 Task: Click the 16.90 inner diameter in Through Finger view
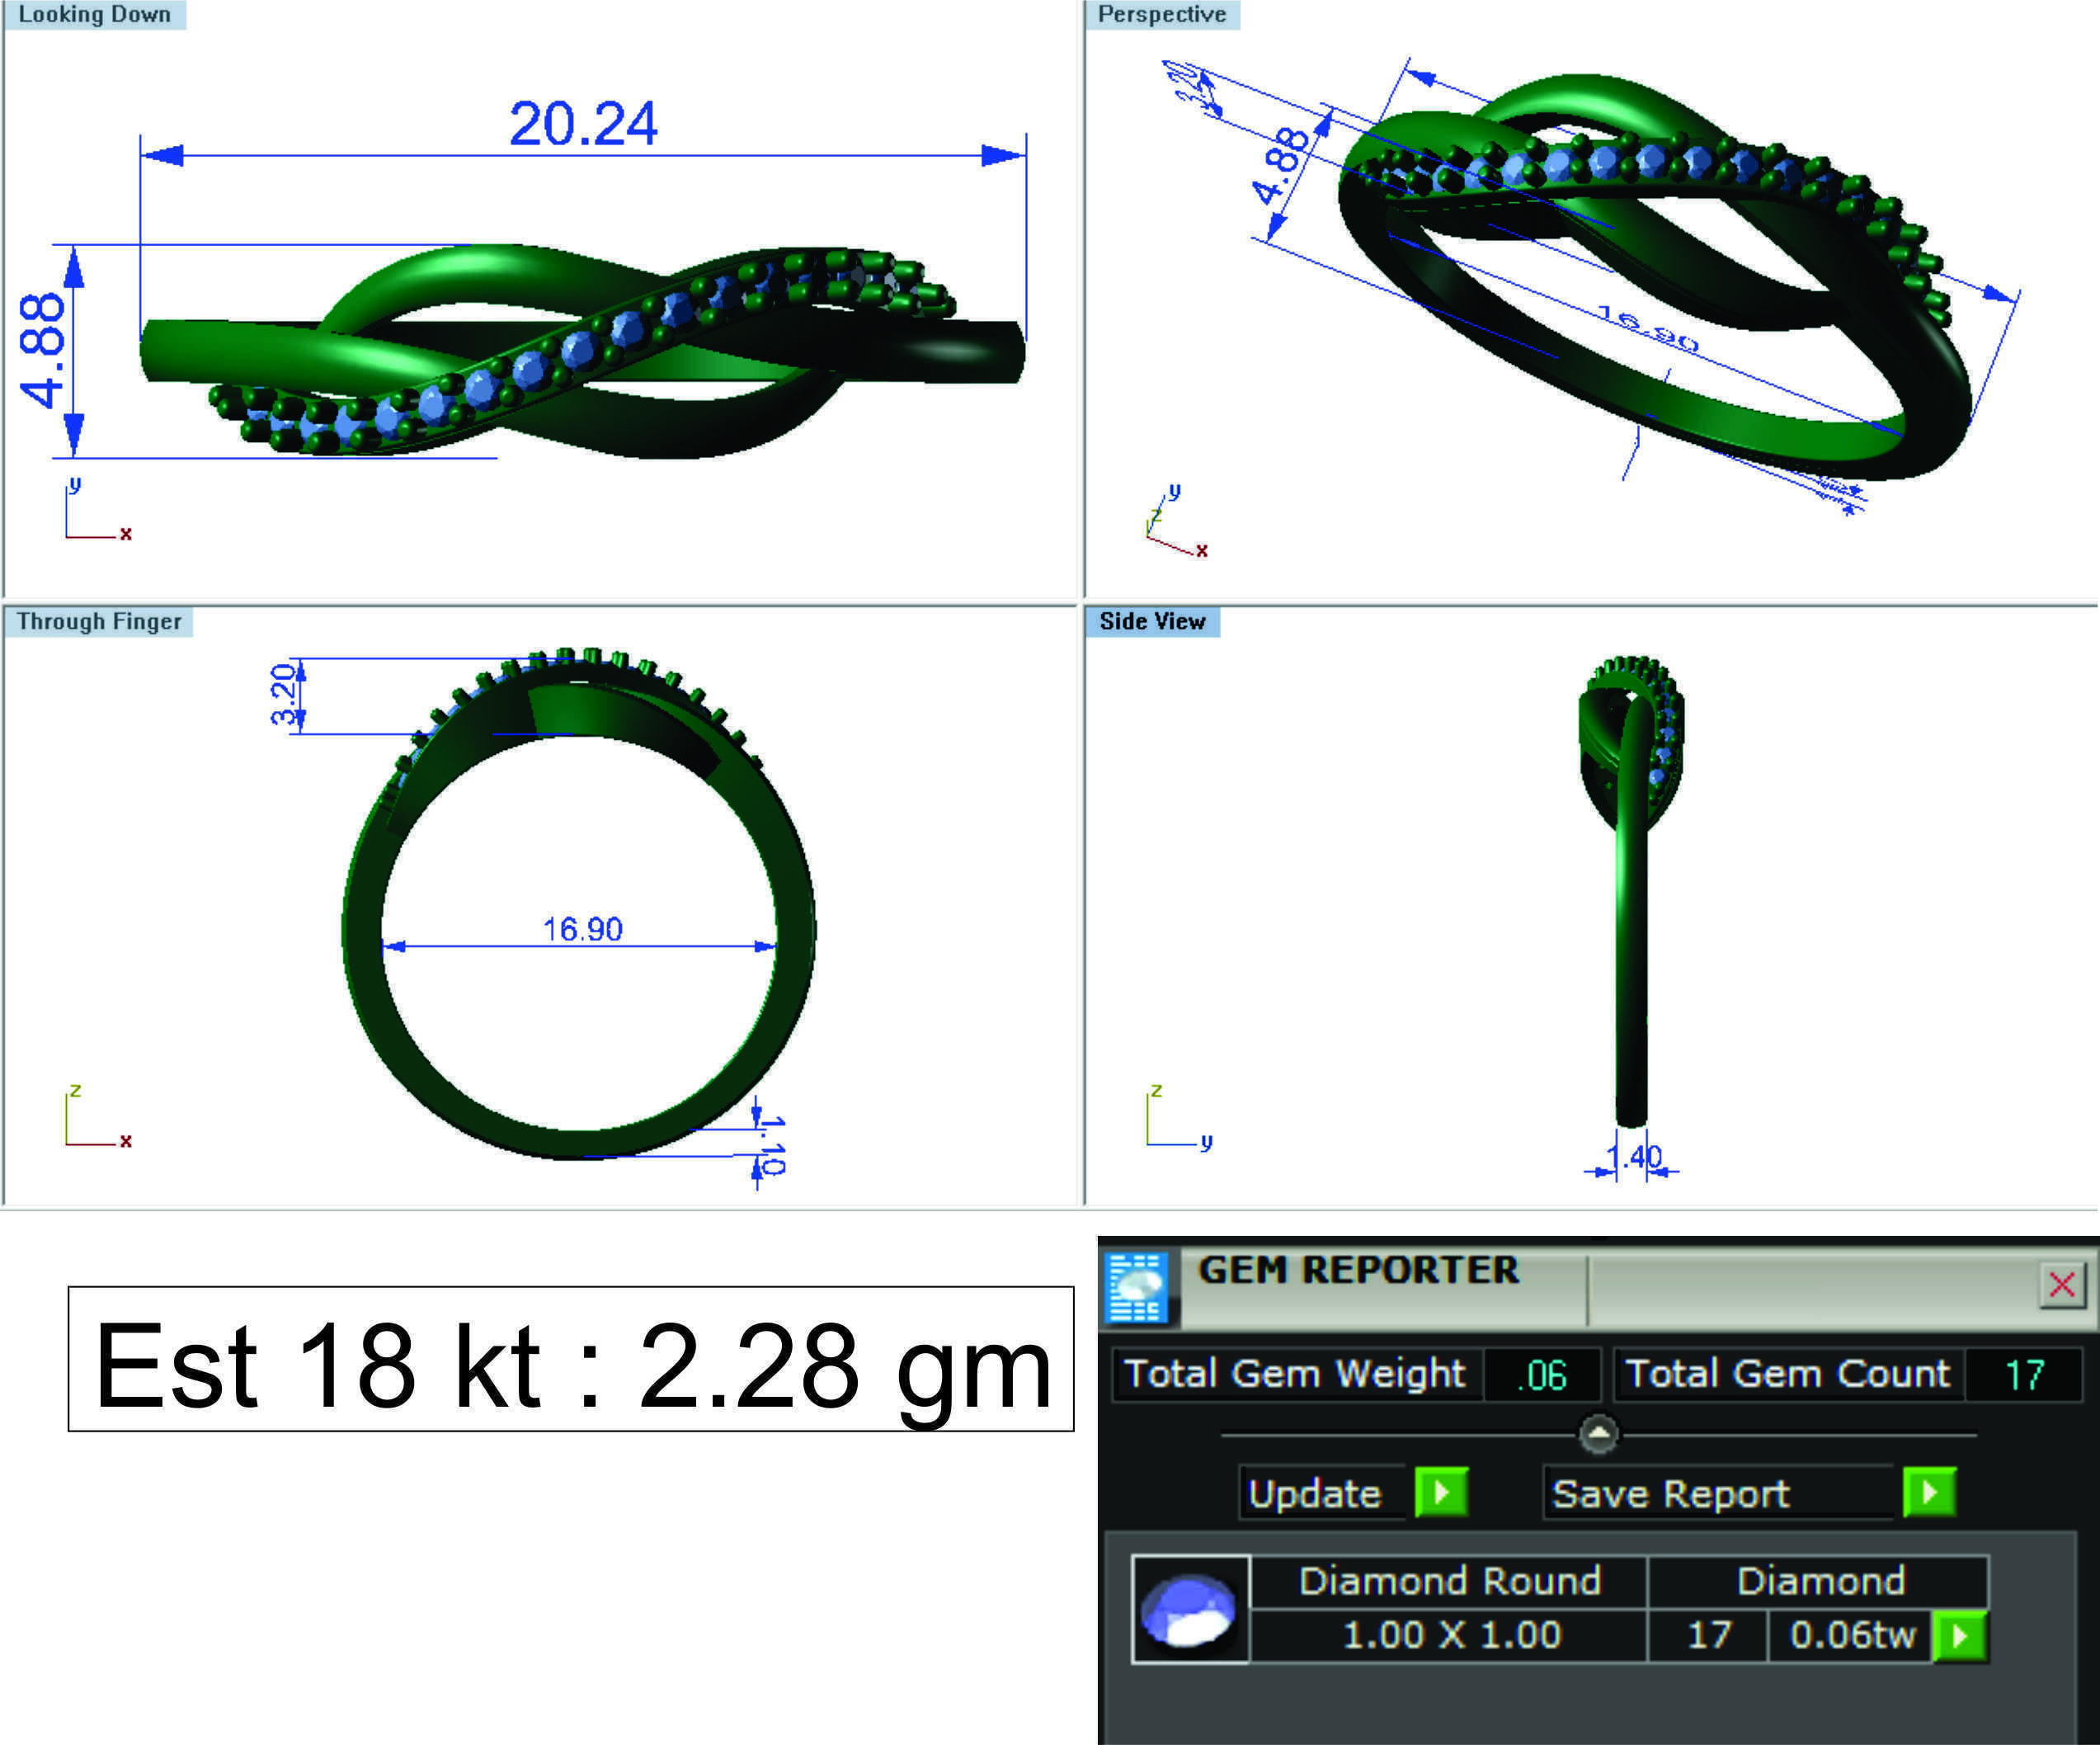pos(582,929)
